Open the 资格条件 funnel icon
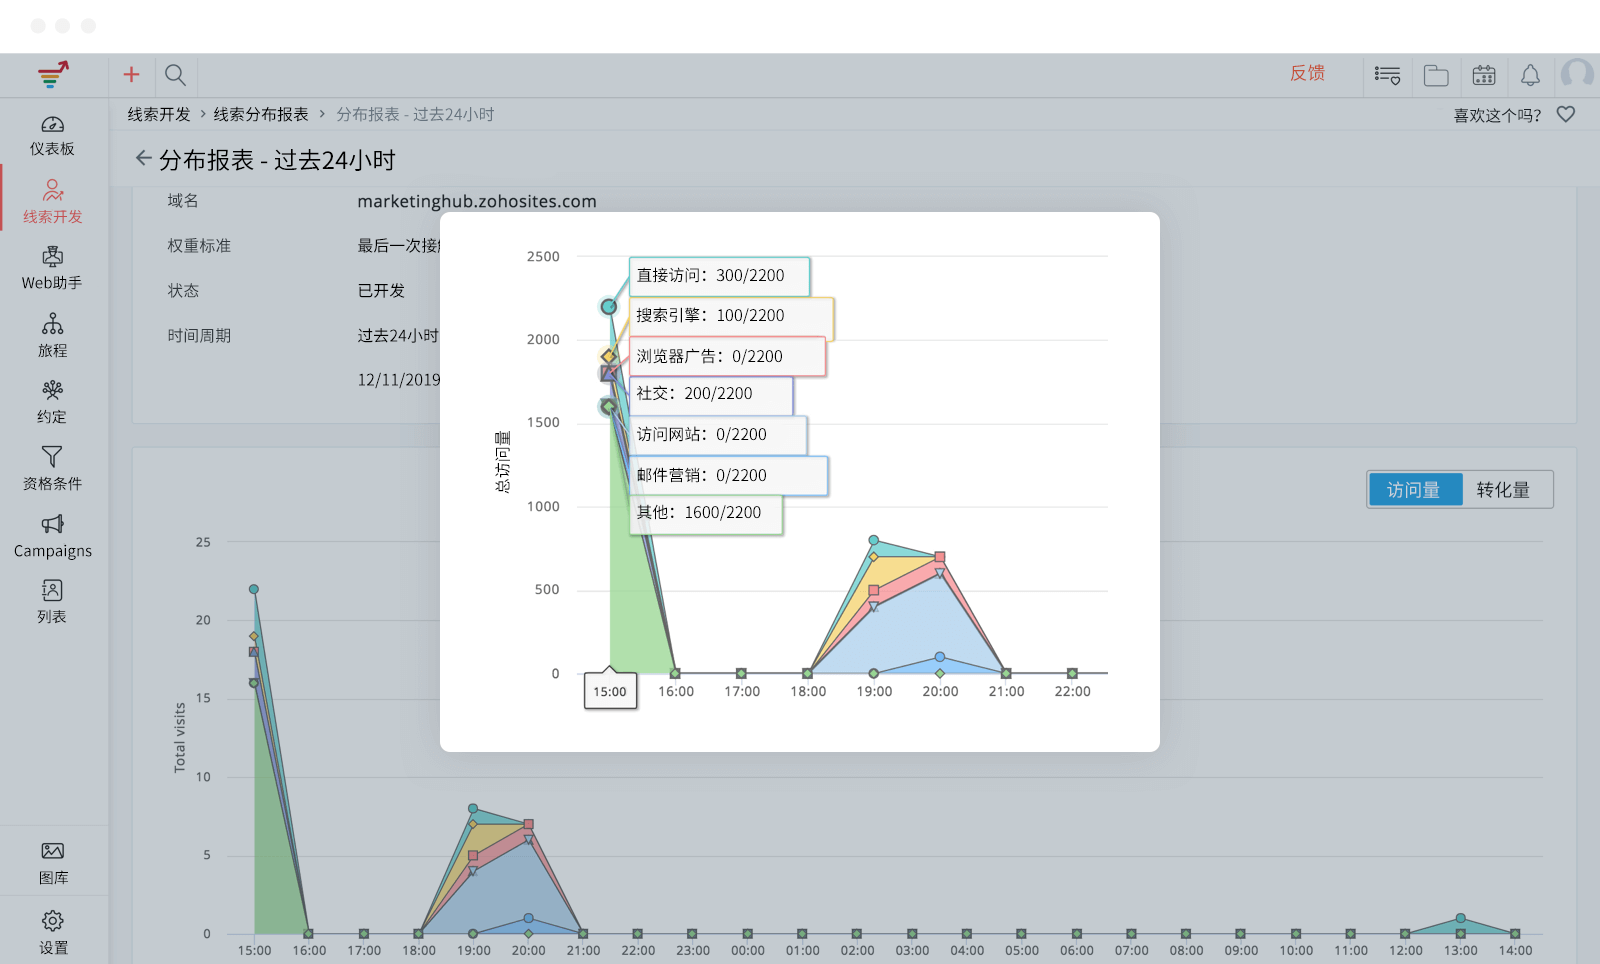 tap(52, 457)
